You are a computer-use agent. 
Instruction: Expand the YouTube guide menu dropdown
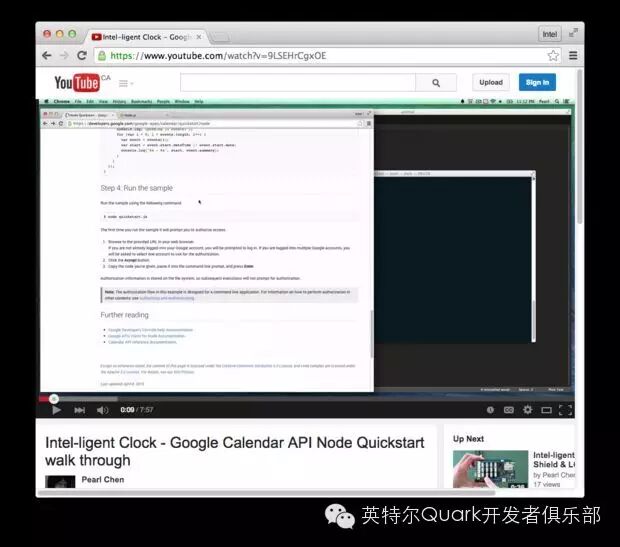(126, 83)
